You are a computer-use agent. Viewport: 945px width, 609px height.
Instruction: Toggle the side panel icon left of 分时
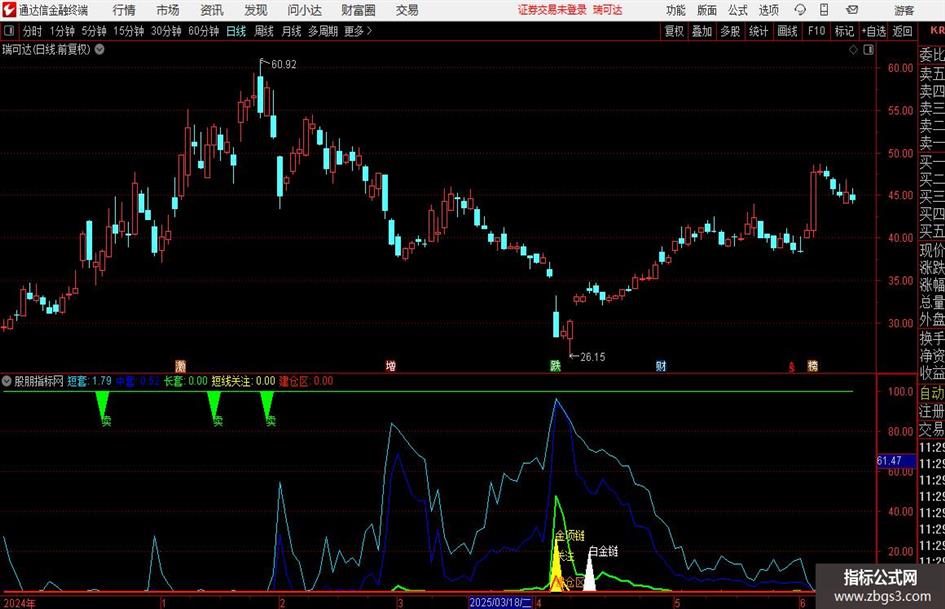[x=9, y=31]
